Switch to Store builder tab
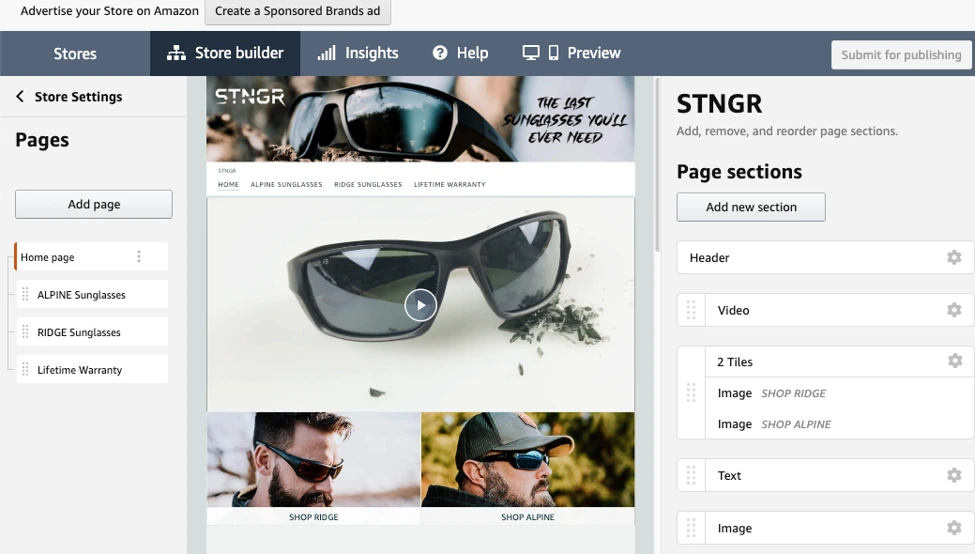The width and height of the screenshot is (975, 554). coord(225,53)
